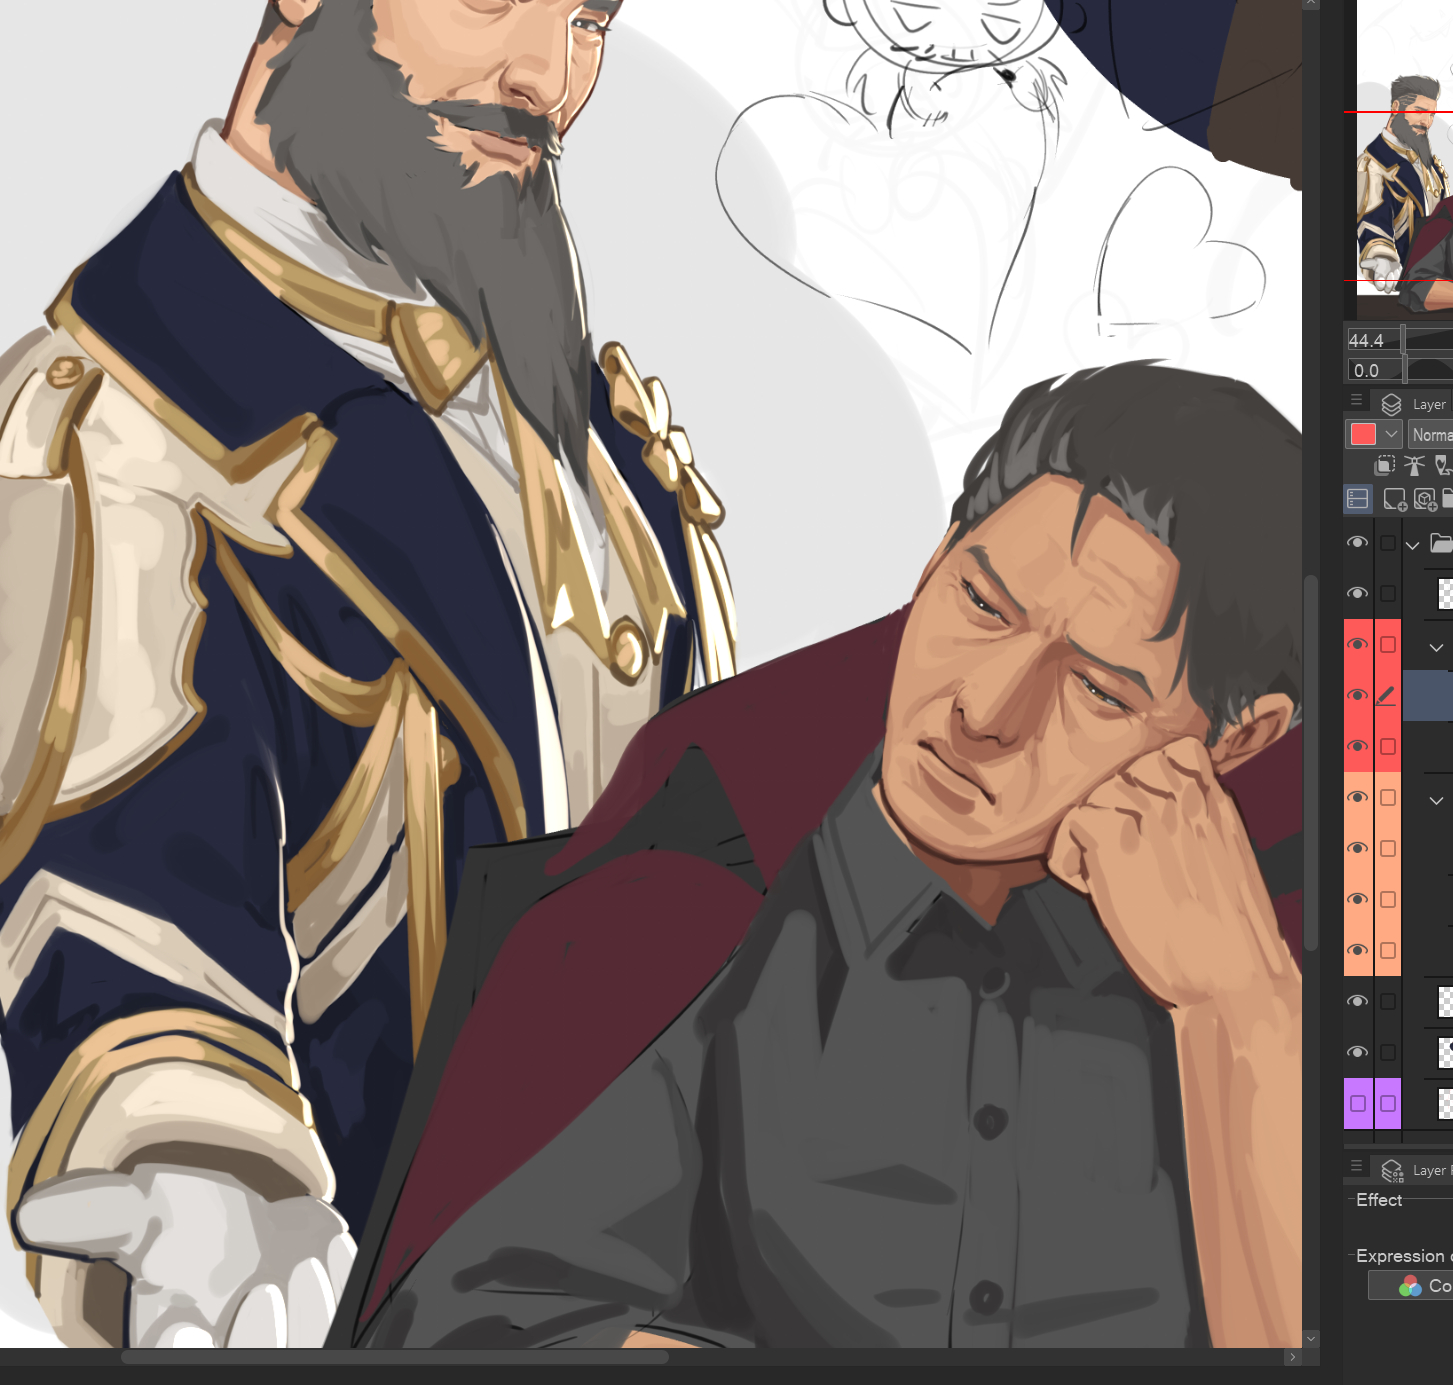Click the new 3D/vector layer icon
The width and height of the screenshot is (1453, 1385).
point(1425,499)
